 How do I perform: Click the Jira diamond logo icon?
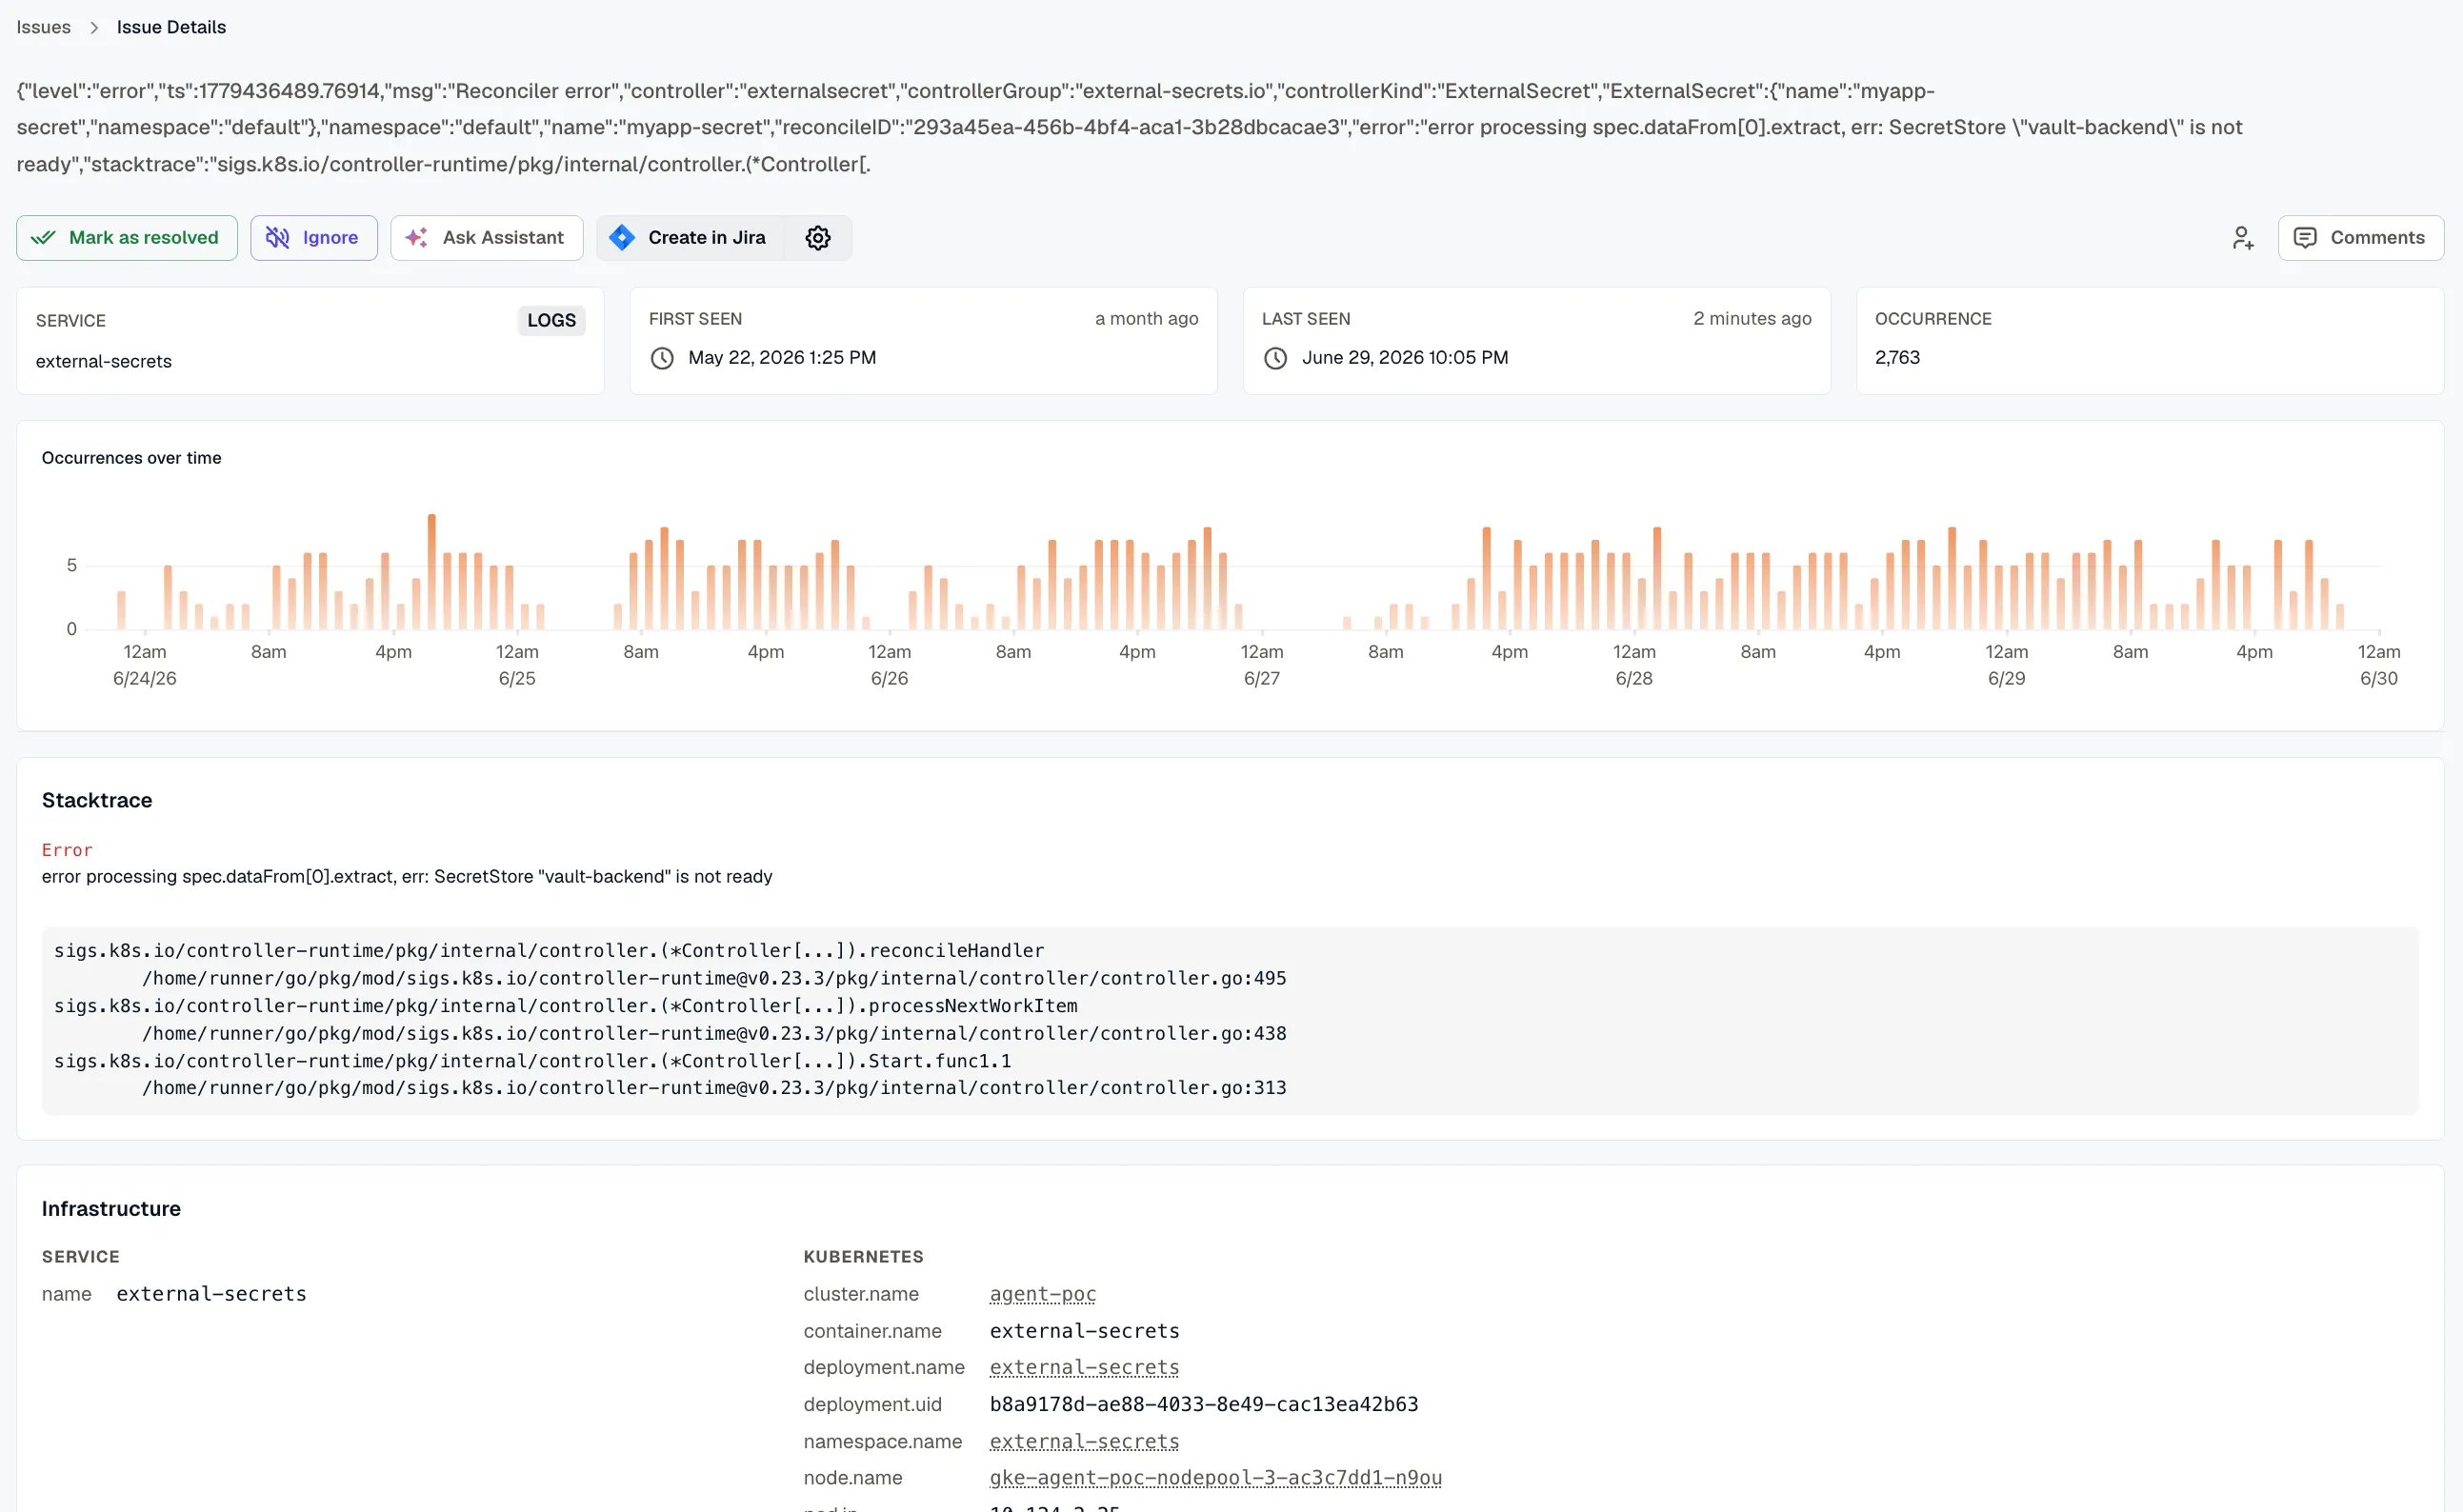pos(622,238)
